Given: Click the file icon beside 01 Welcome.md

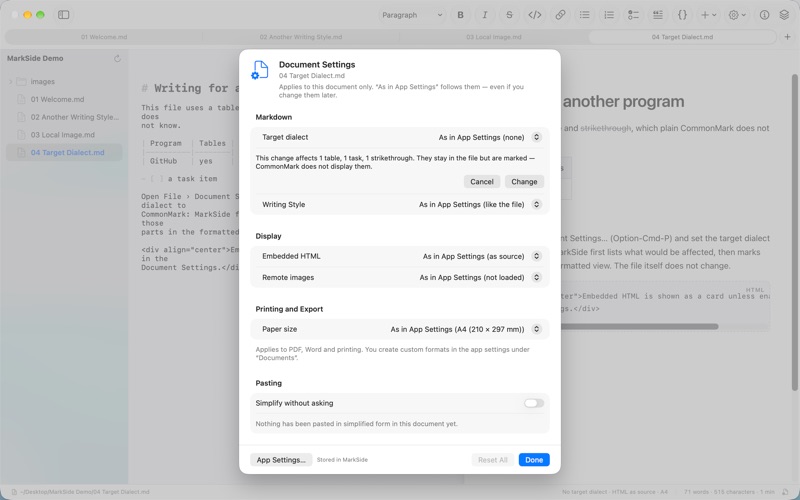Looking at the screenshot, I should (x=21, y=99).
